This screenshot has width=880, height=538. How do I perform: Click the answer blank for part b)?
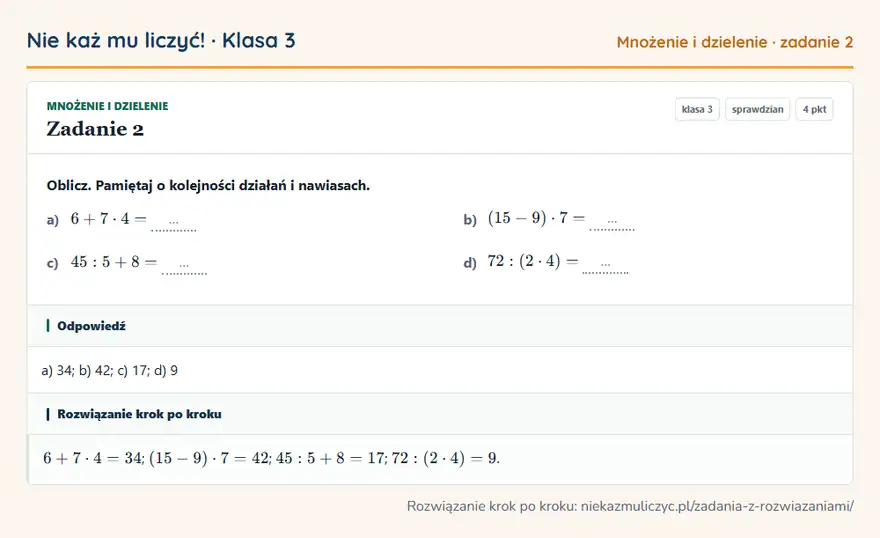(612, 222)
